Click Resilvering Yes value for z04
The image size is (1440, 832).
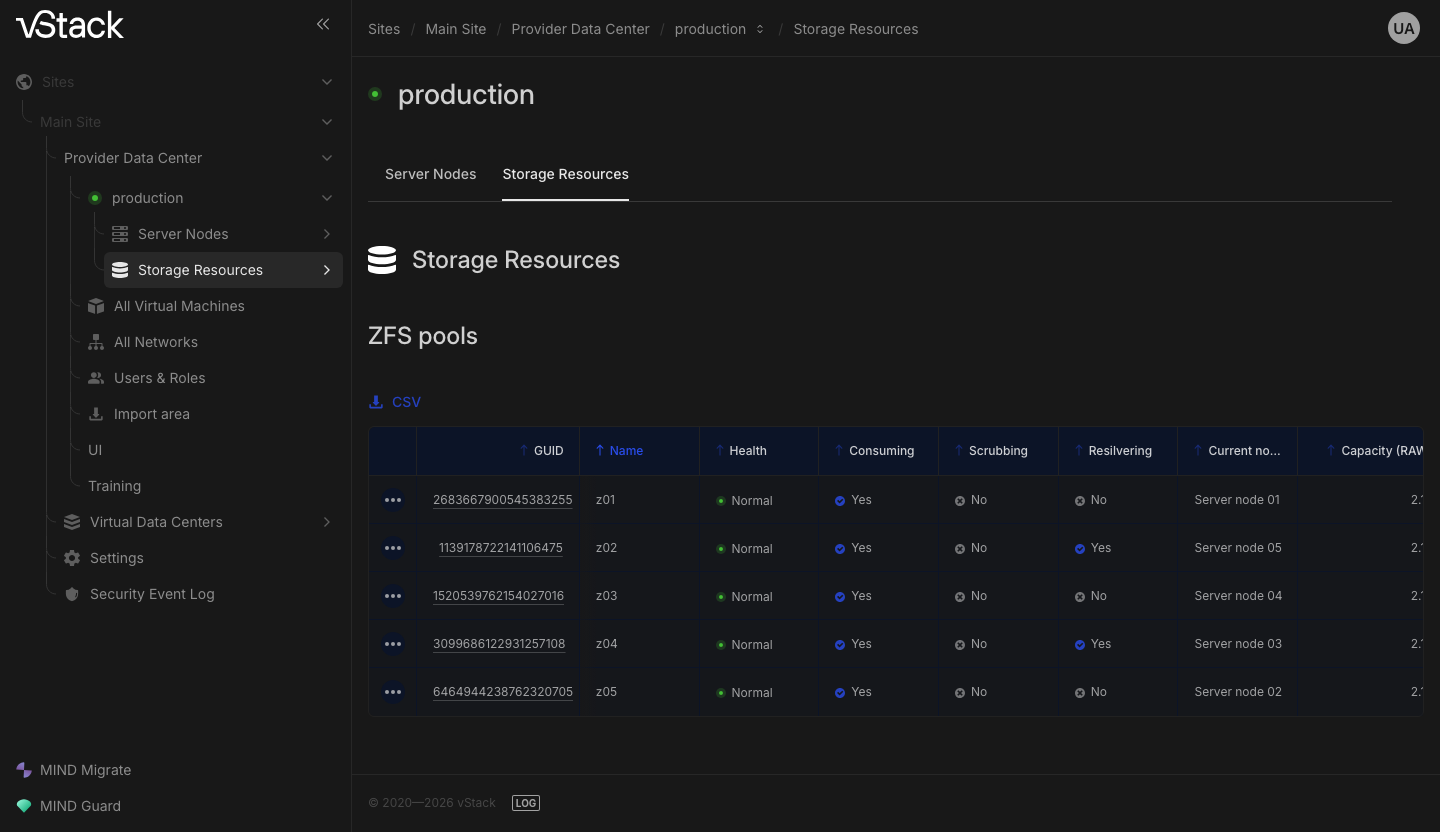pyautogui.click(x=1093, y=644)
